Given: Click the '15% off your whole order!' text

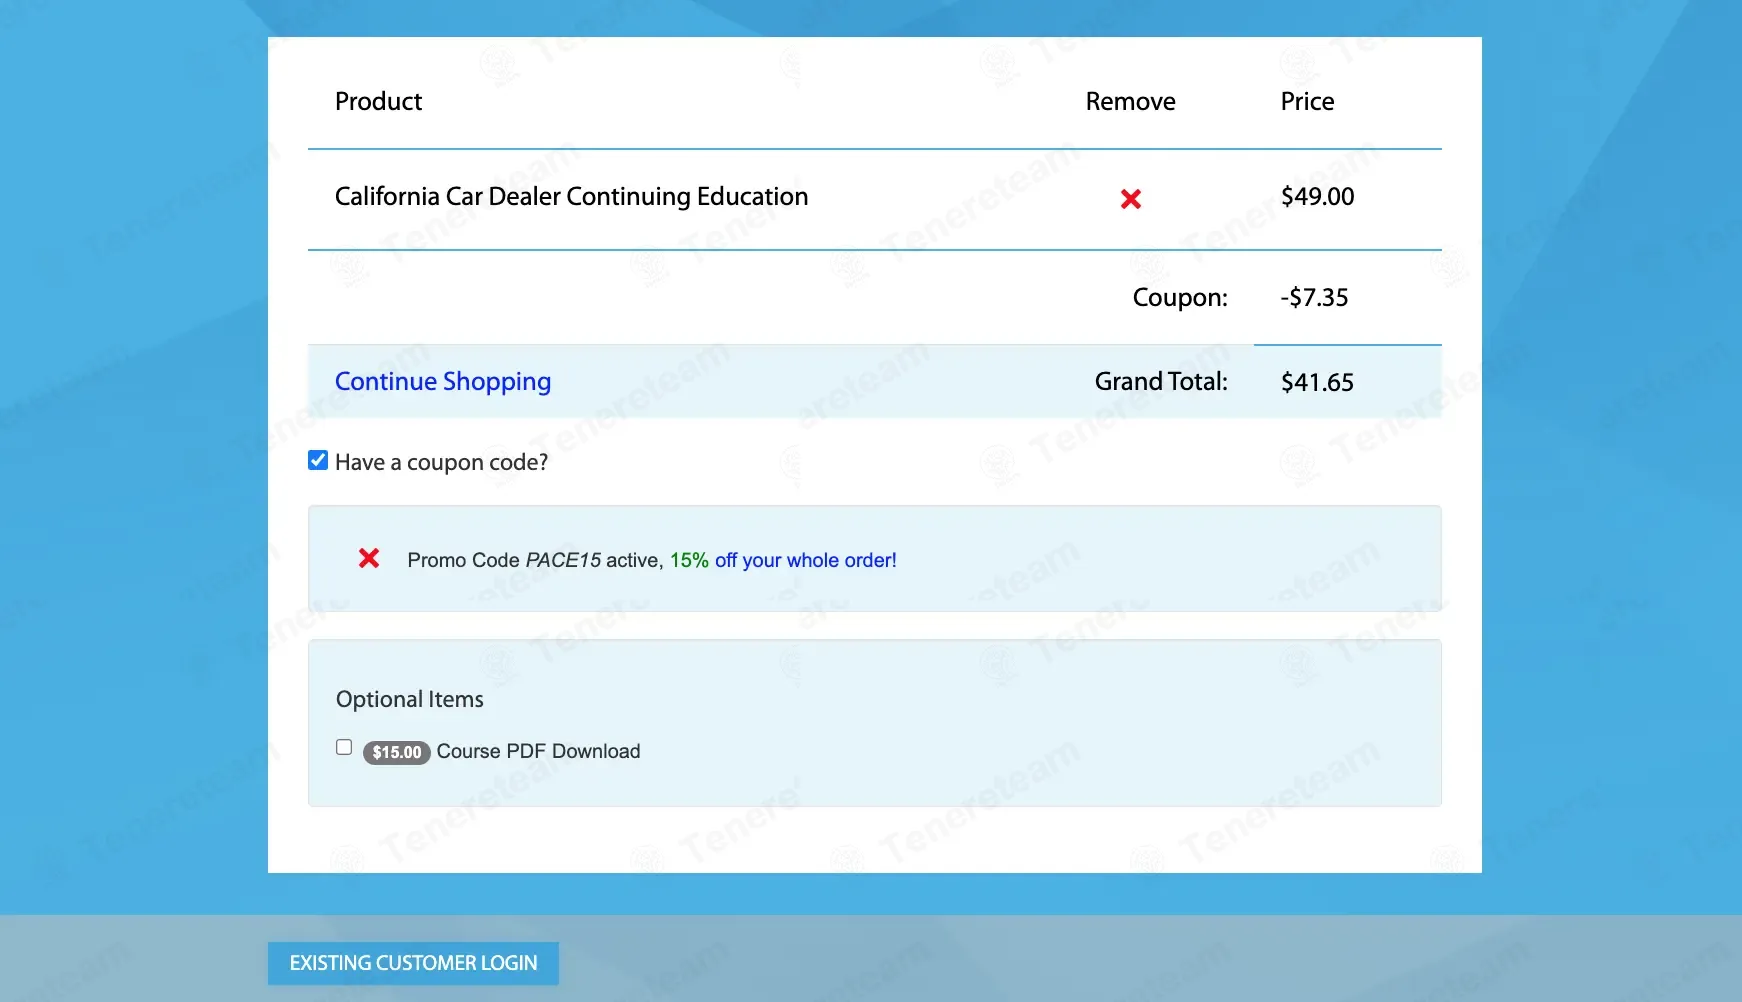Looking at the screenshot, I should pyautogui.click(x=783, y=560).
